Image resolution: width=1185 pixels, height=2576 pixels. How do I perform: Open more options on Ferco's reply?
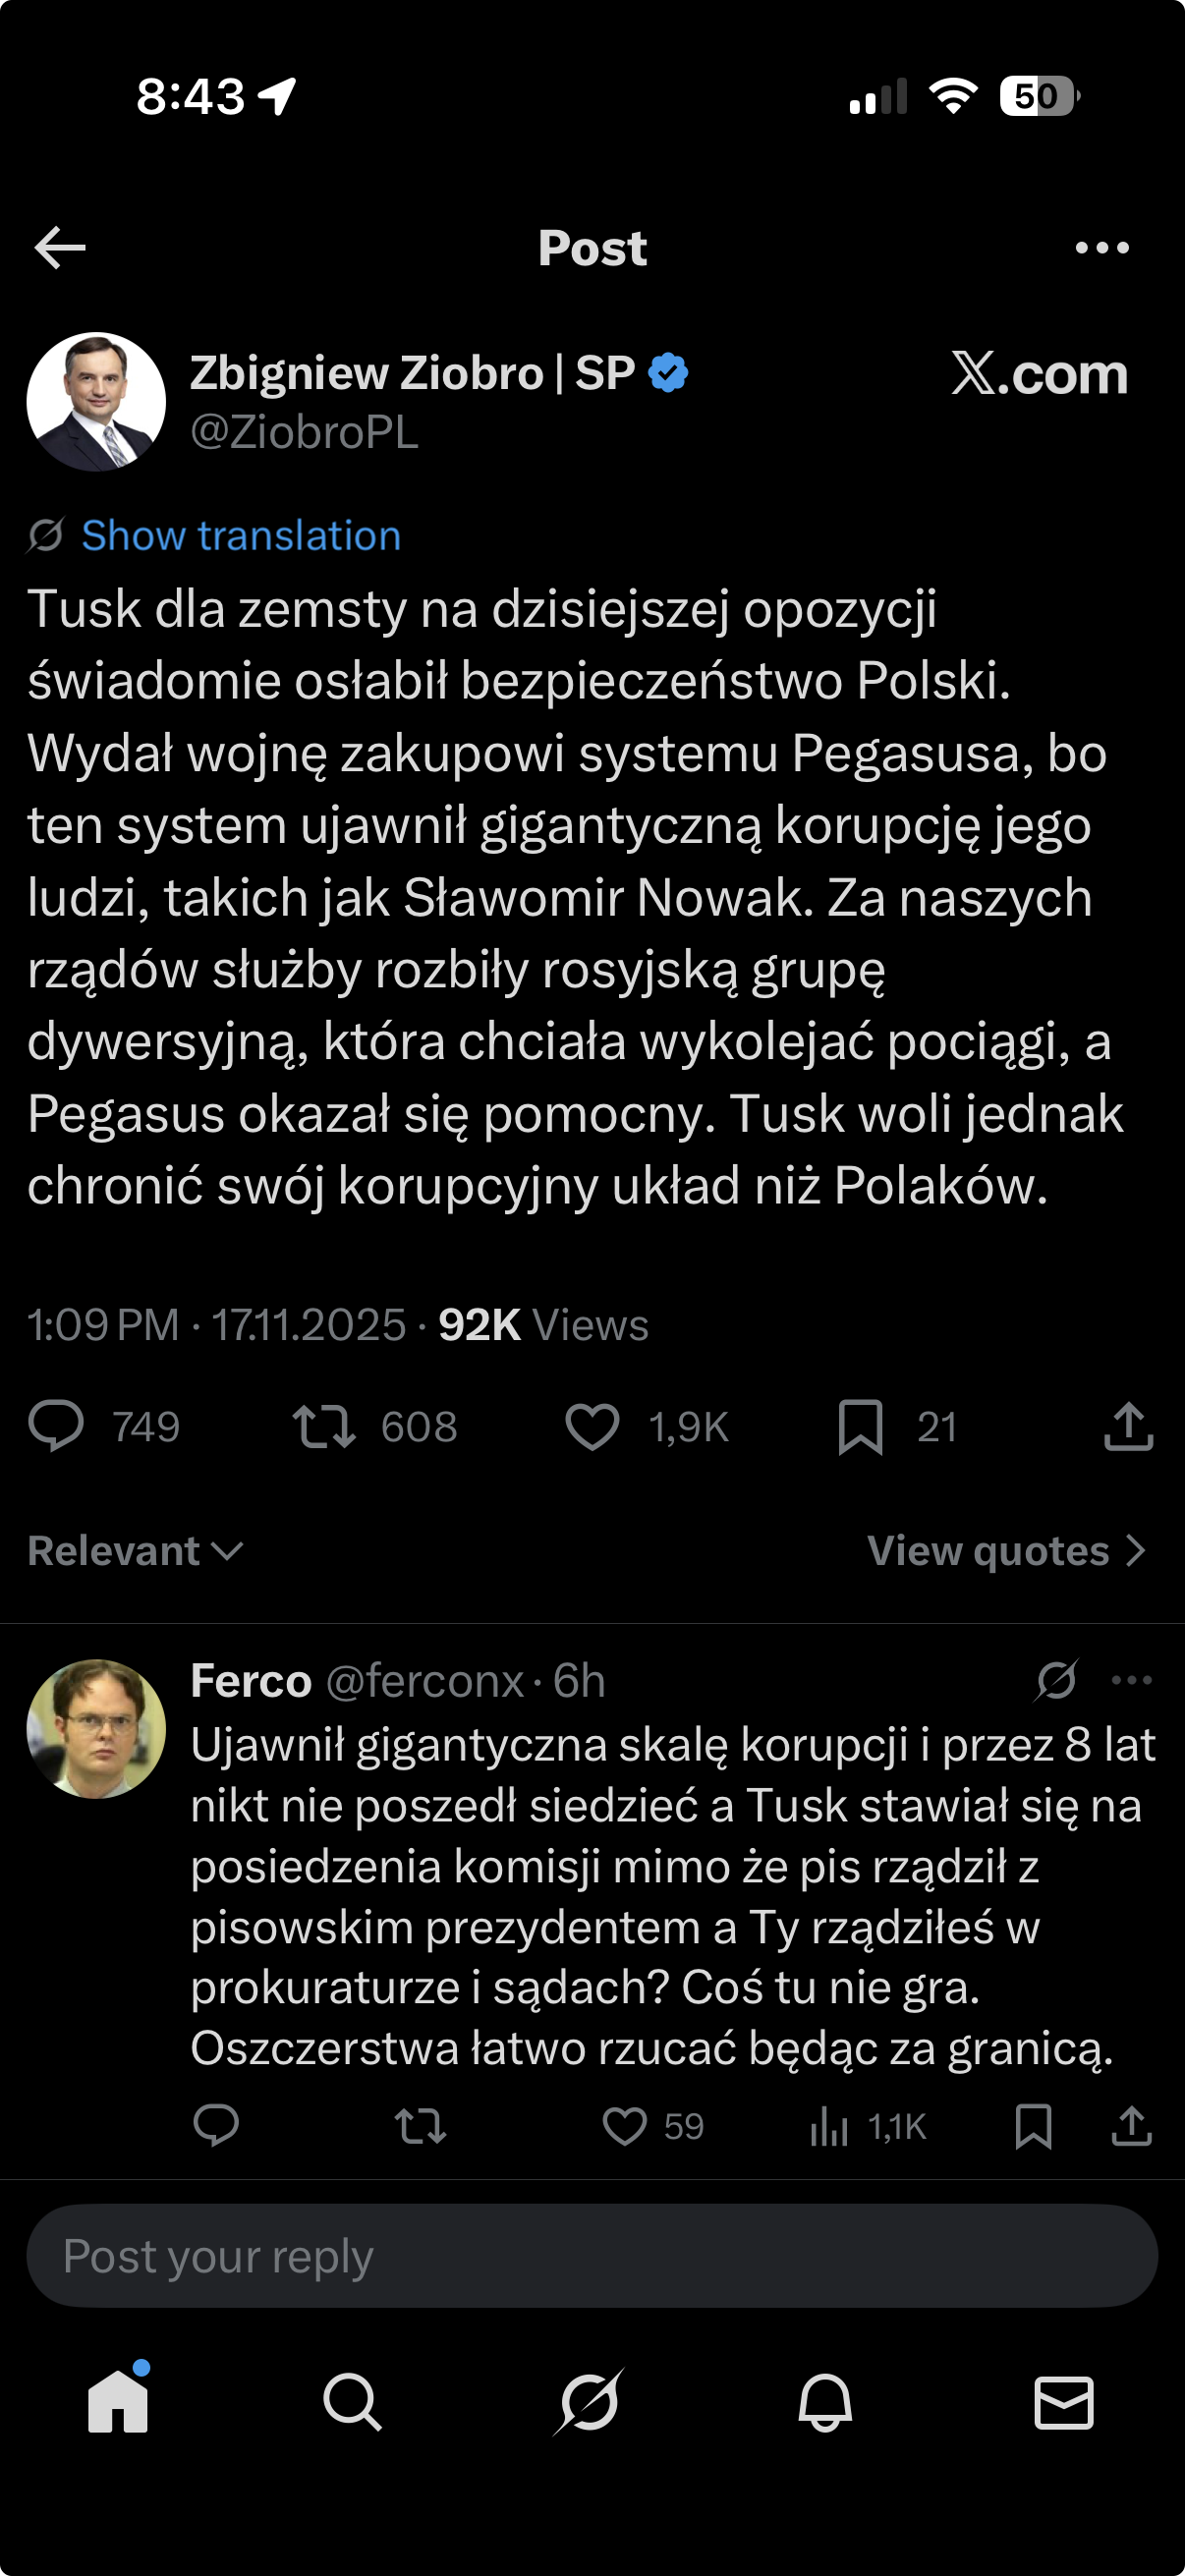1132,1680
